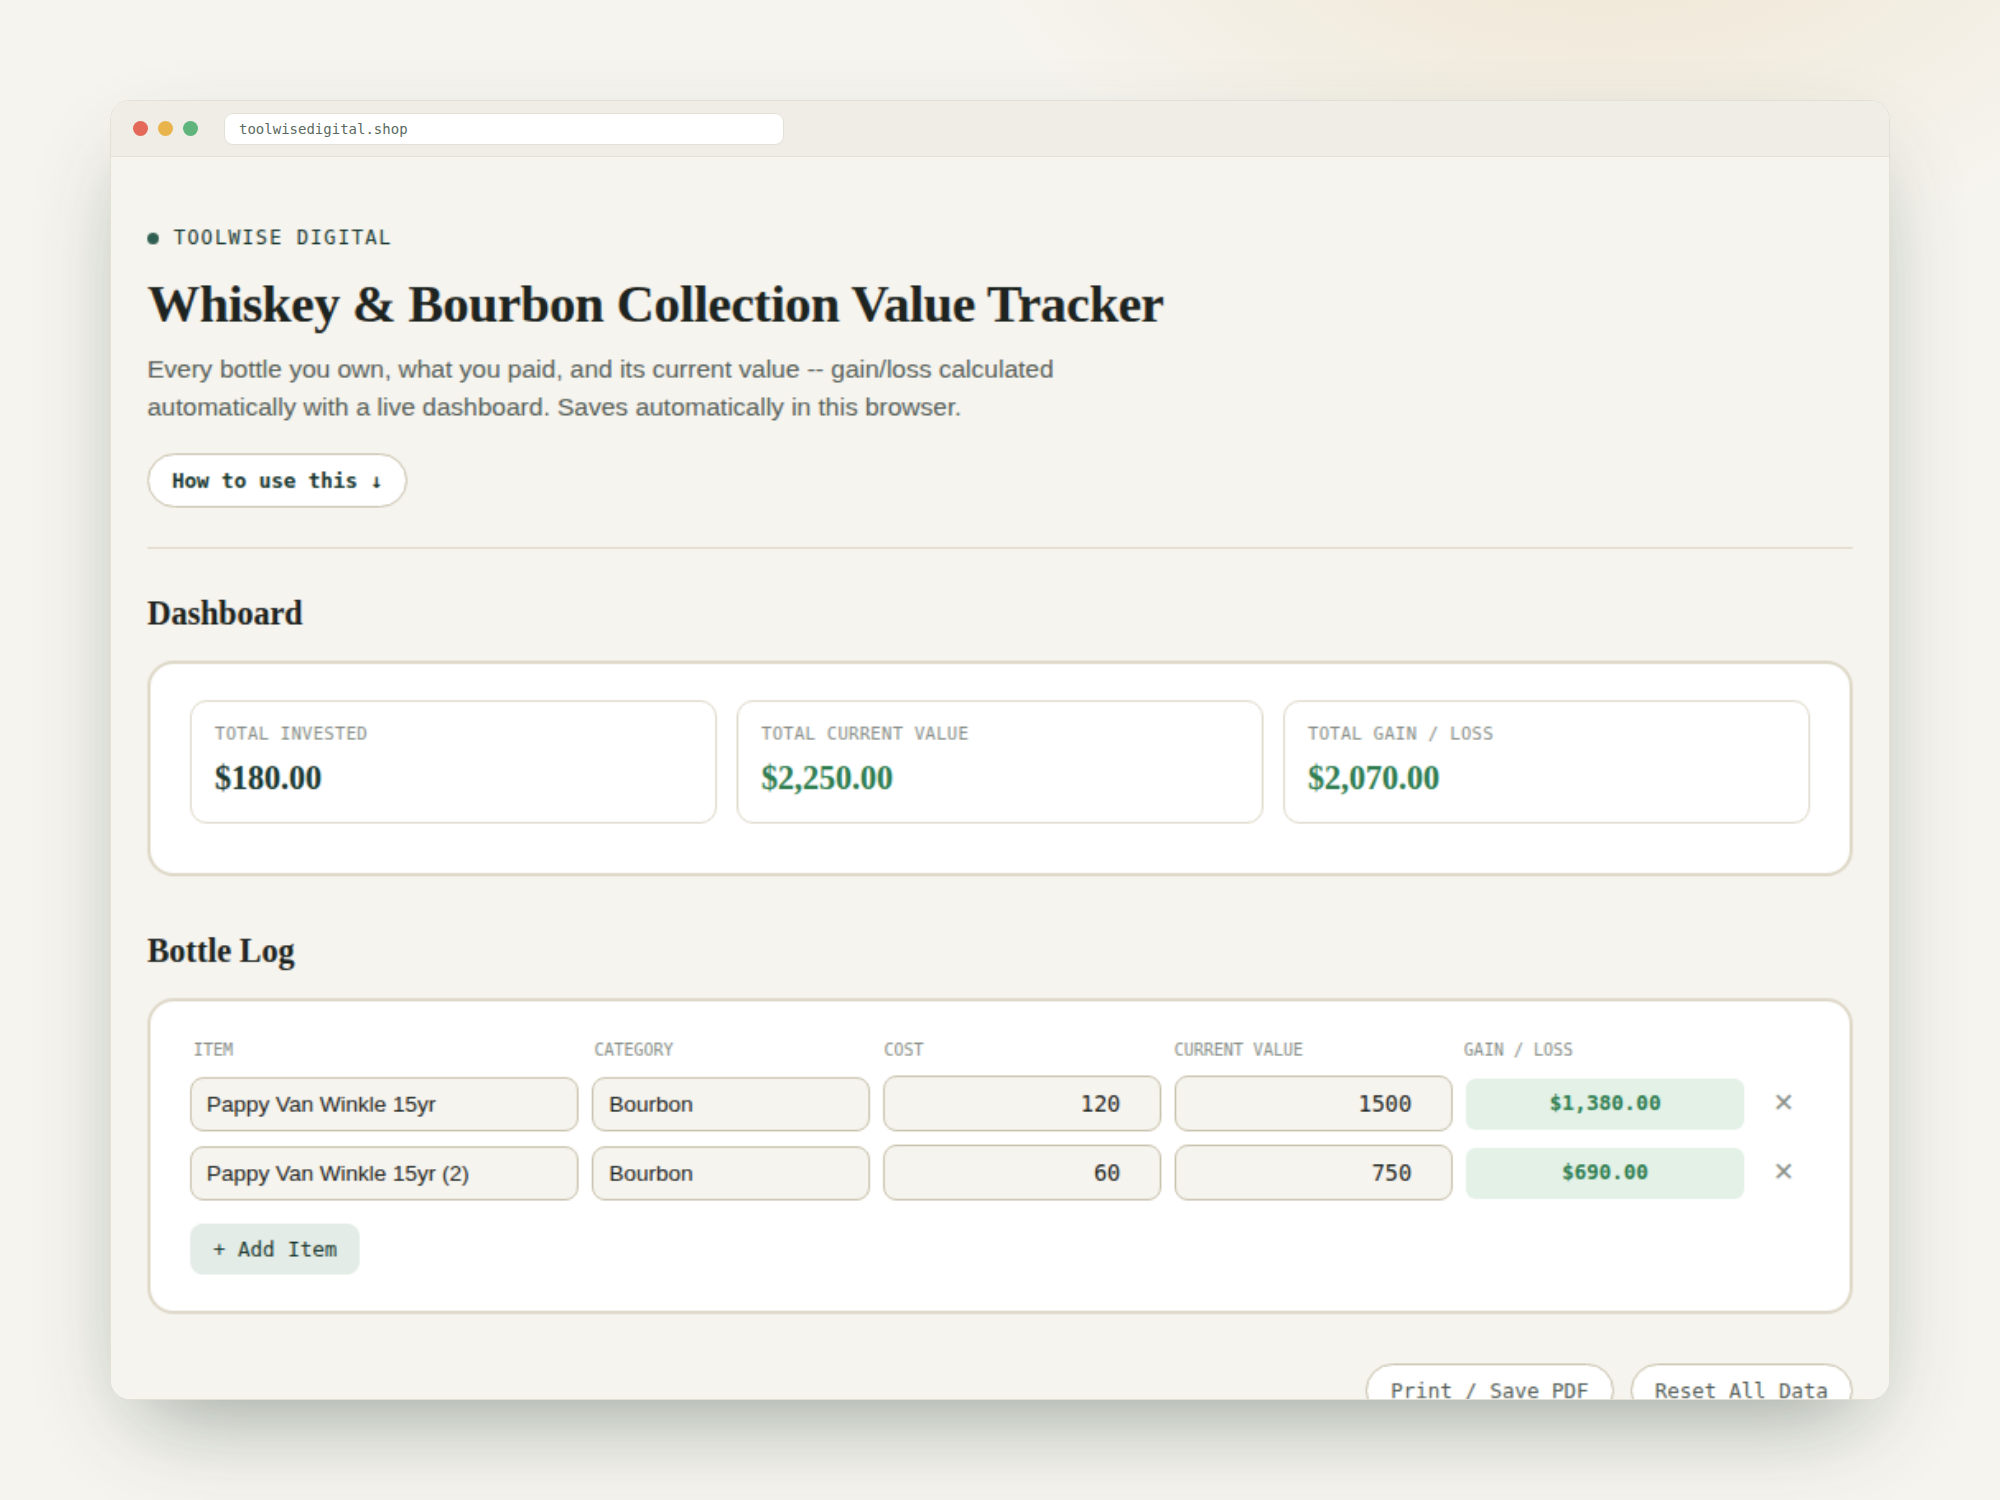Click the Total Current Value $2,250.00 amount
This screenshot has height=1500, width=2000.
(827, 778)
